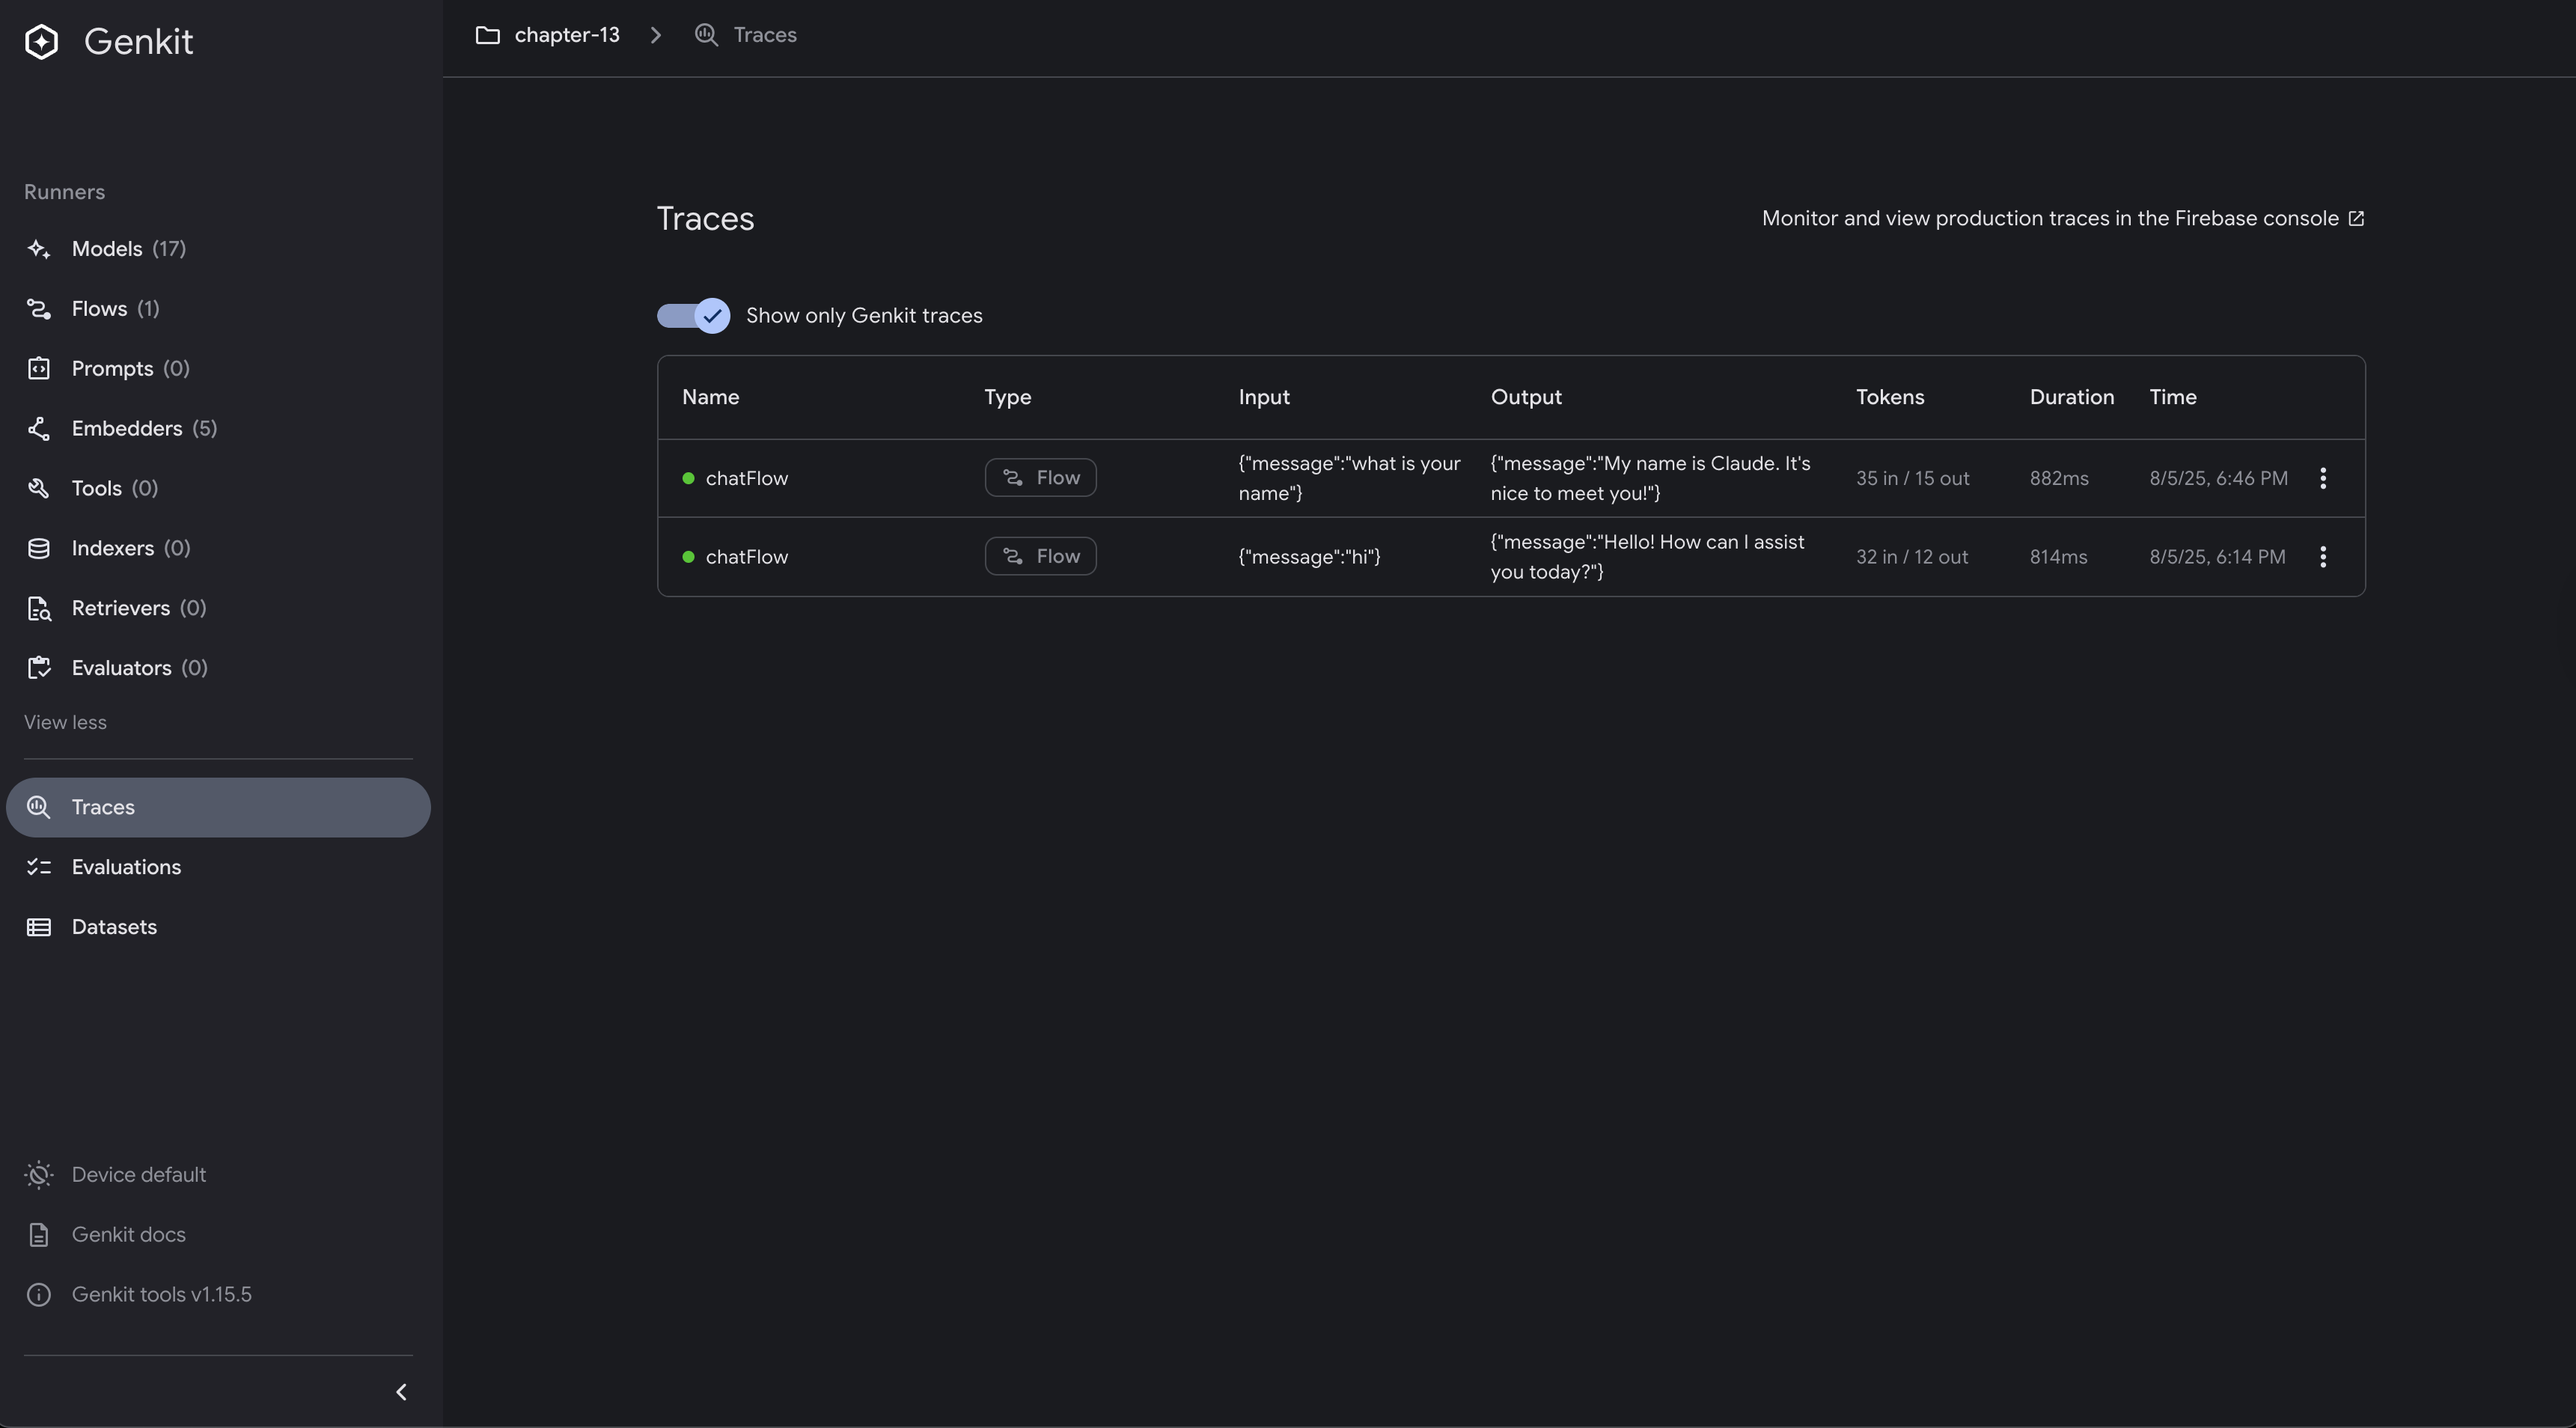Click Device default theme setting

(139, 1175)
